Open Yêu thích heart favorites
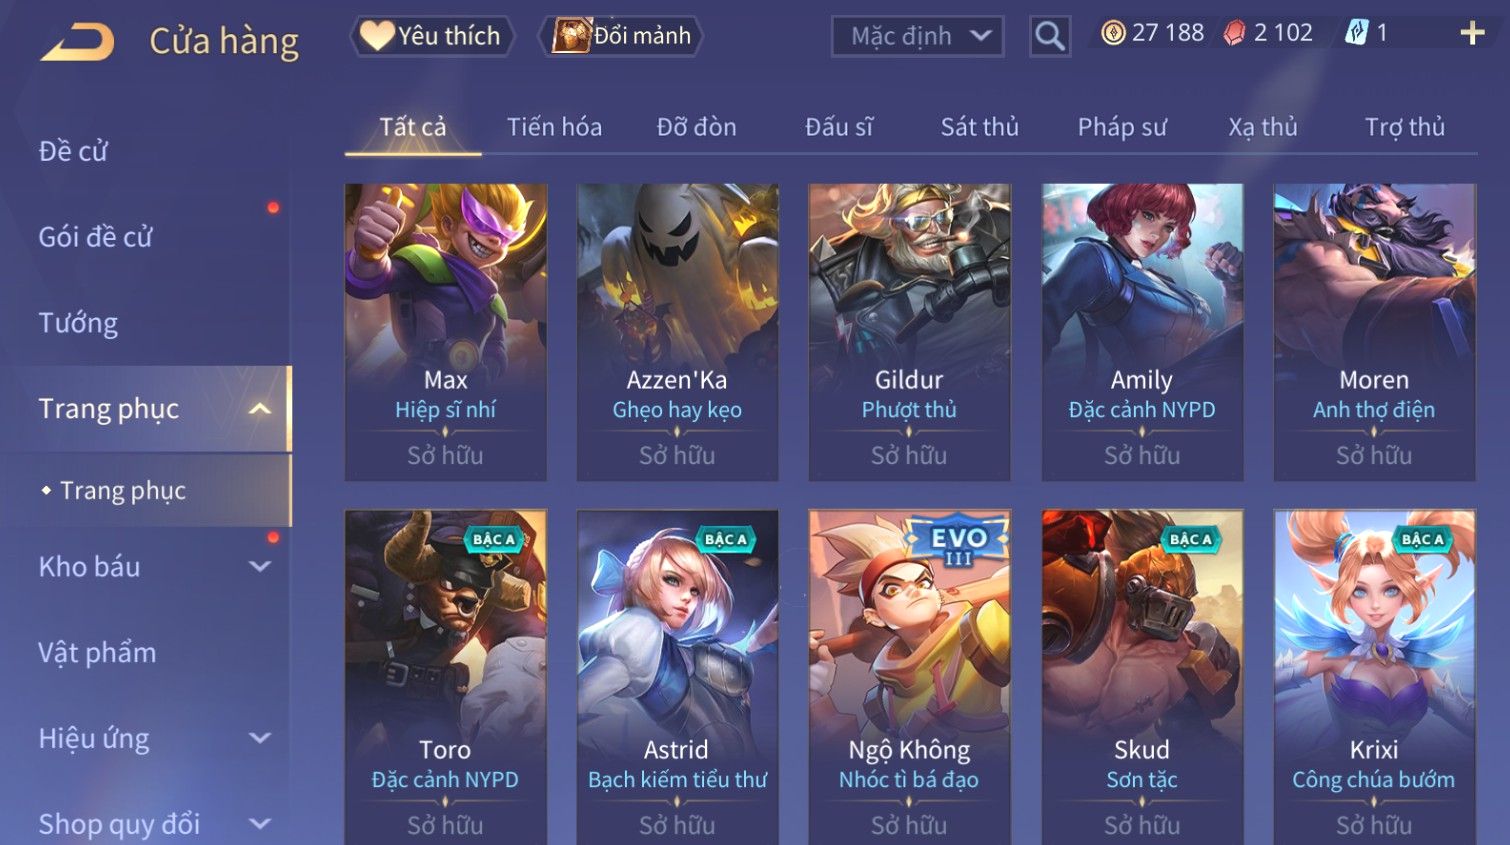Screen dimensions: 1510x845 tap(432, 36)
